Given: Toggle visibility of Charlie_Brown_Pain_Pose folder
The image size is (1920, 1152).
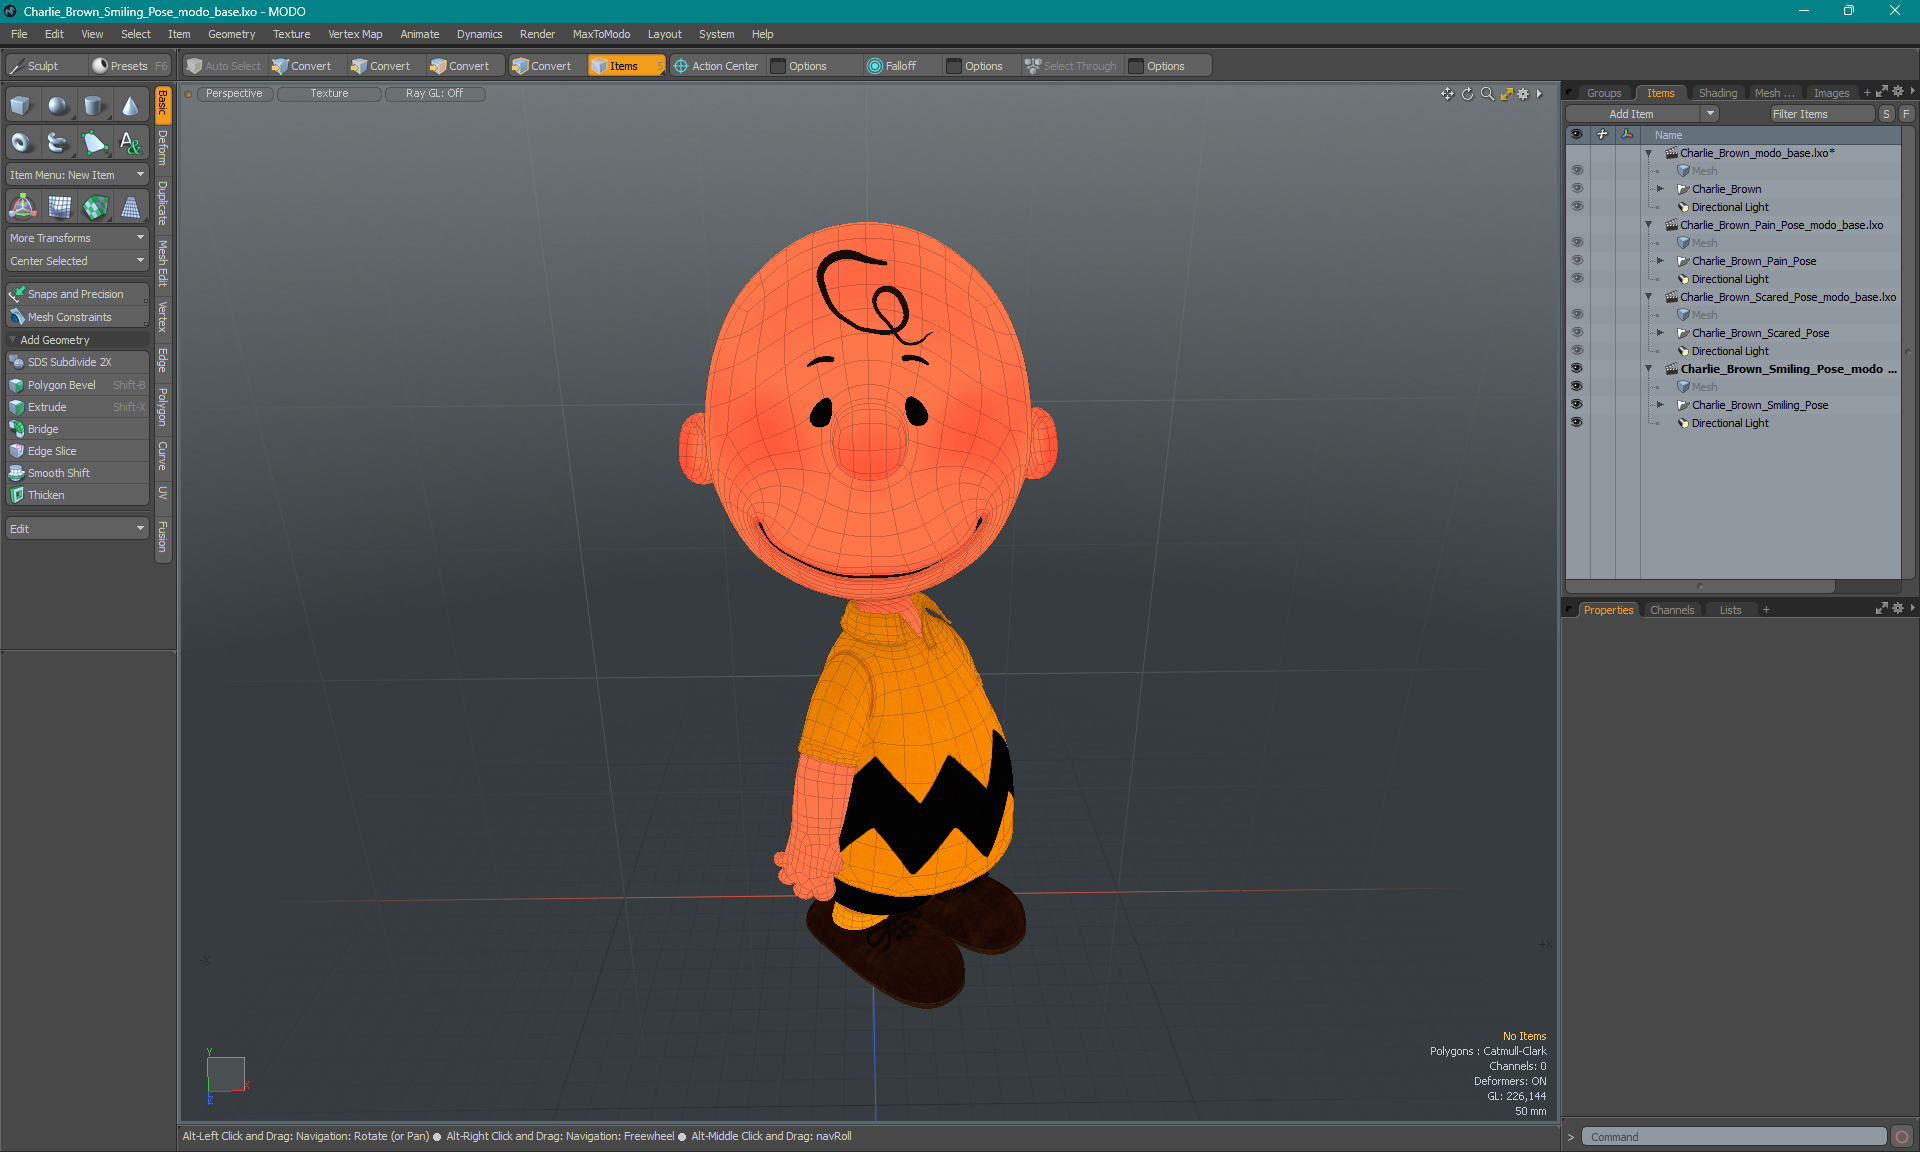Looking at the screenshot, I should (1577, 261).
